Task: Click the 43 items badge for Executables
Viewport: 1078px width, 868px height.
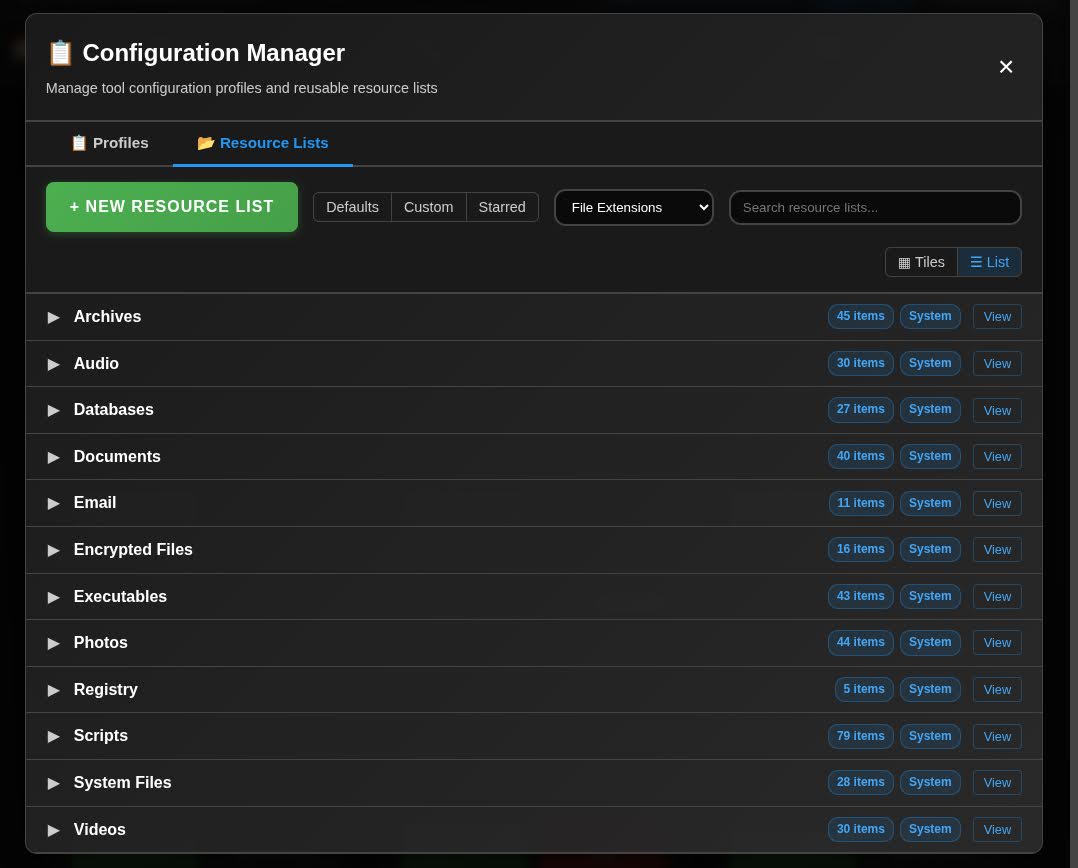Action: [x=861, y=596]
